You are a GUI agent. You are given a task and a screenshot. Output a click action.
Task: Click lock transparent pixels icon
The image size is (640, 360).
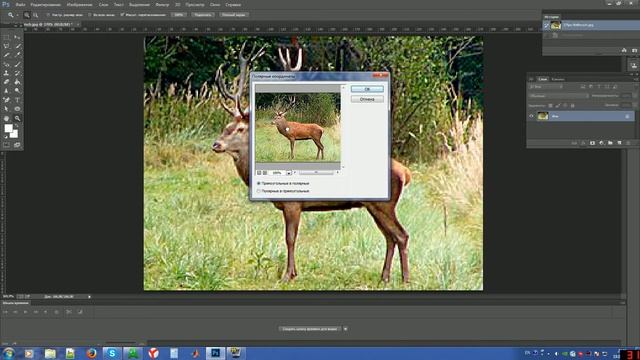click(550, 105)
